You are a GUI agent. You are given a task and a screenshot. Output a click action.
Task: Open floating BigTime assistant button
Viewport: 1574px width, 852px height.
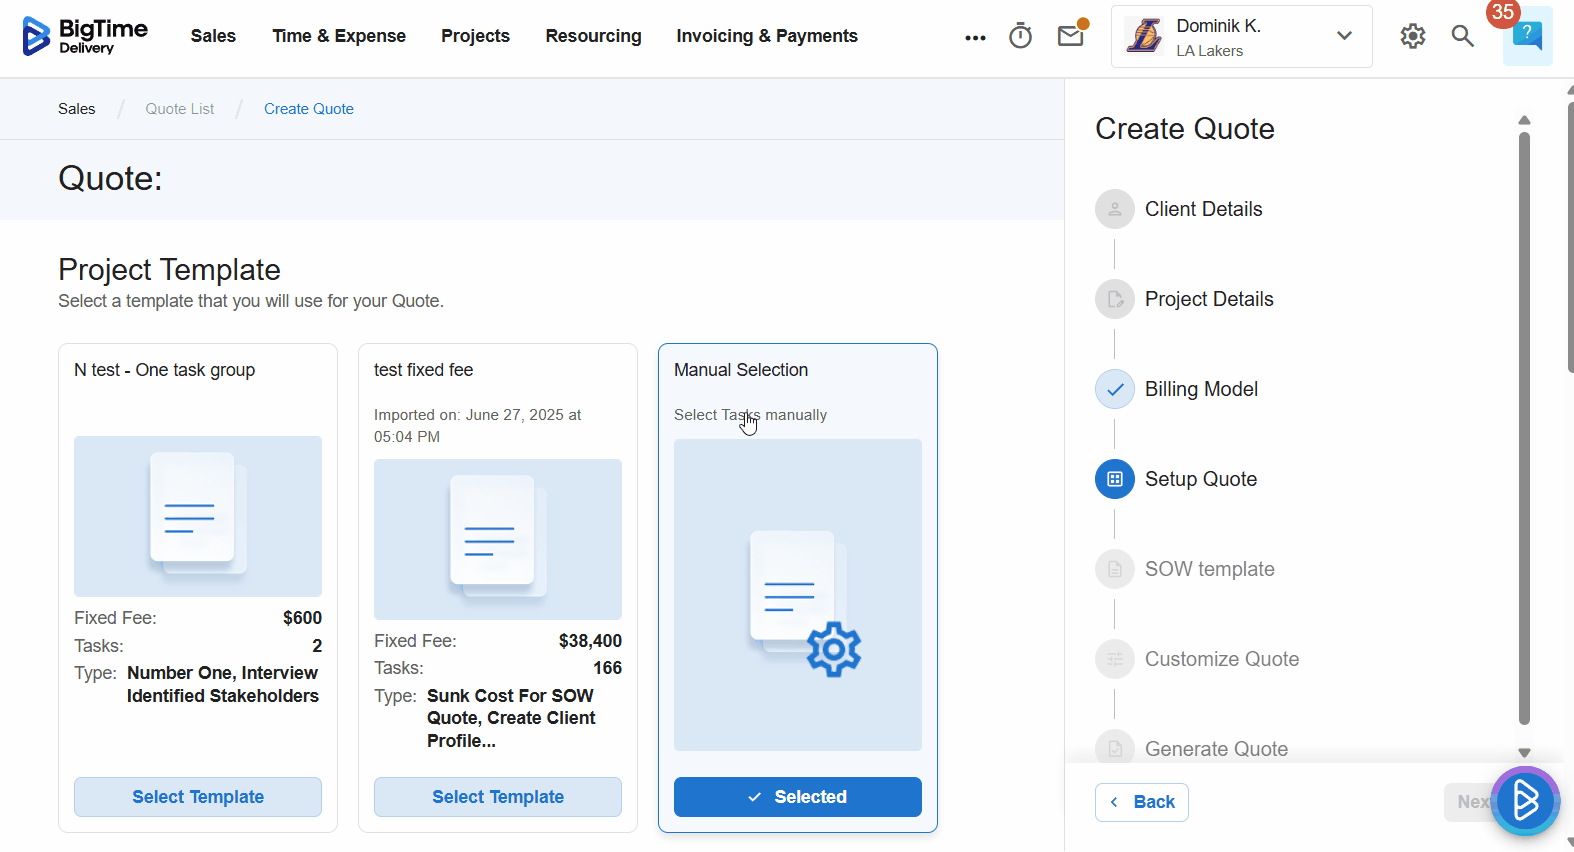1525,800
